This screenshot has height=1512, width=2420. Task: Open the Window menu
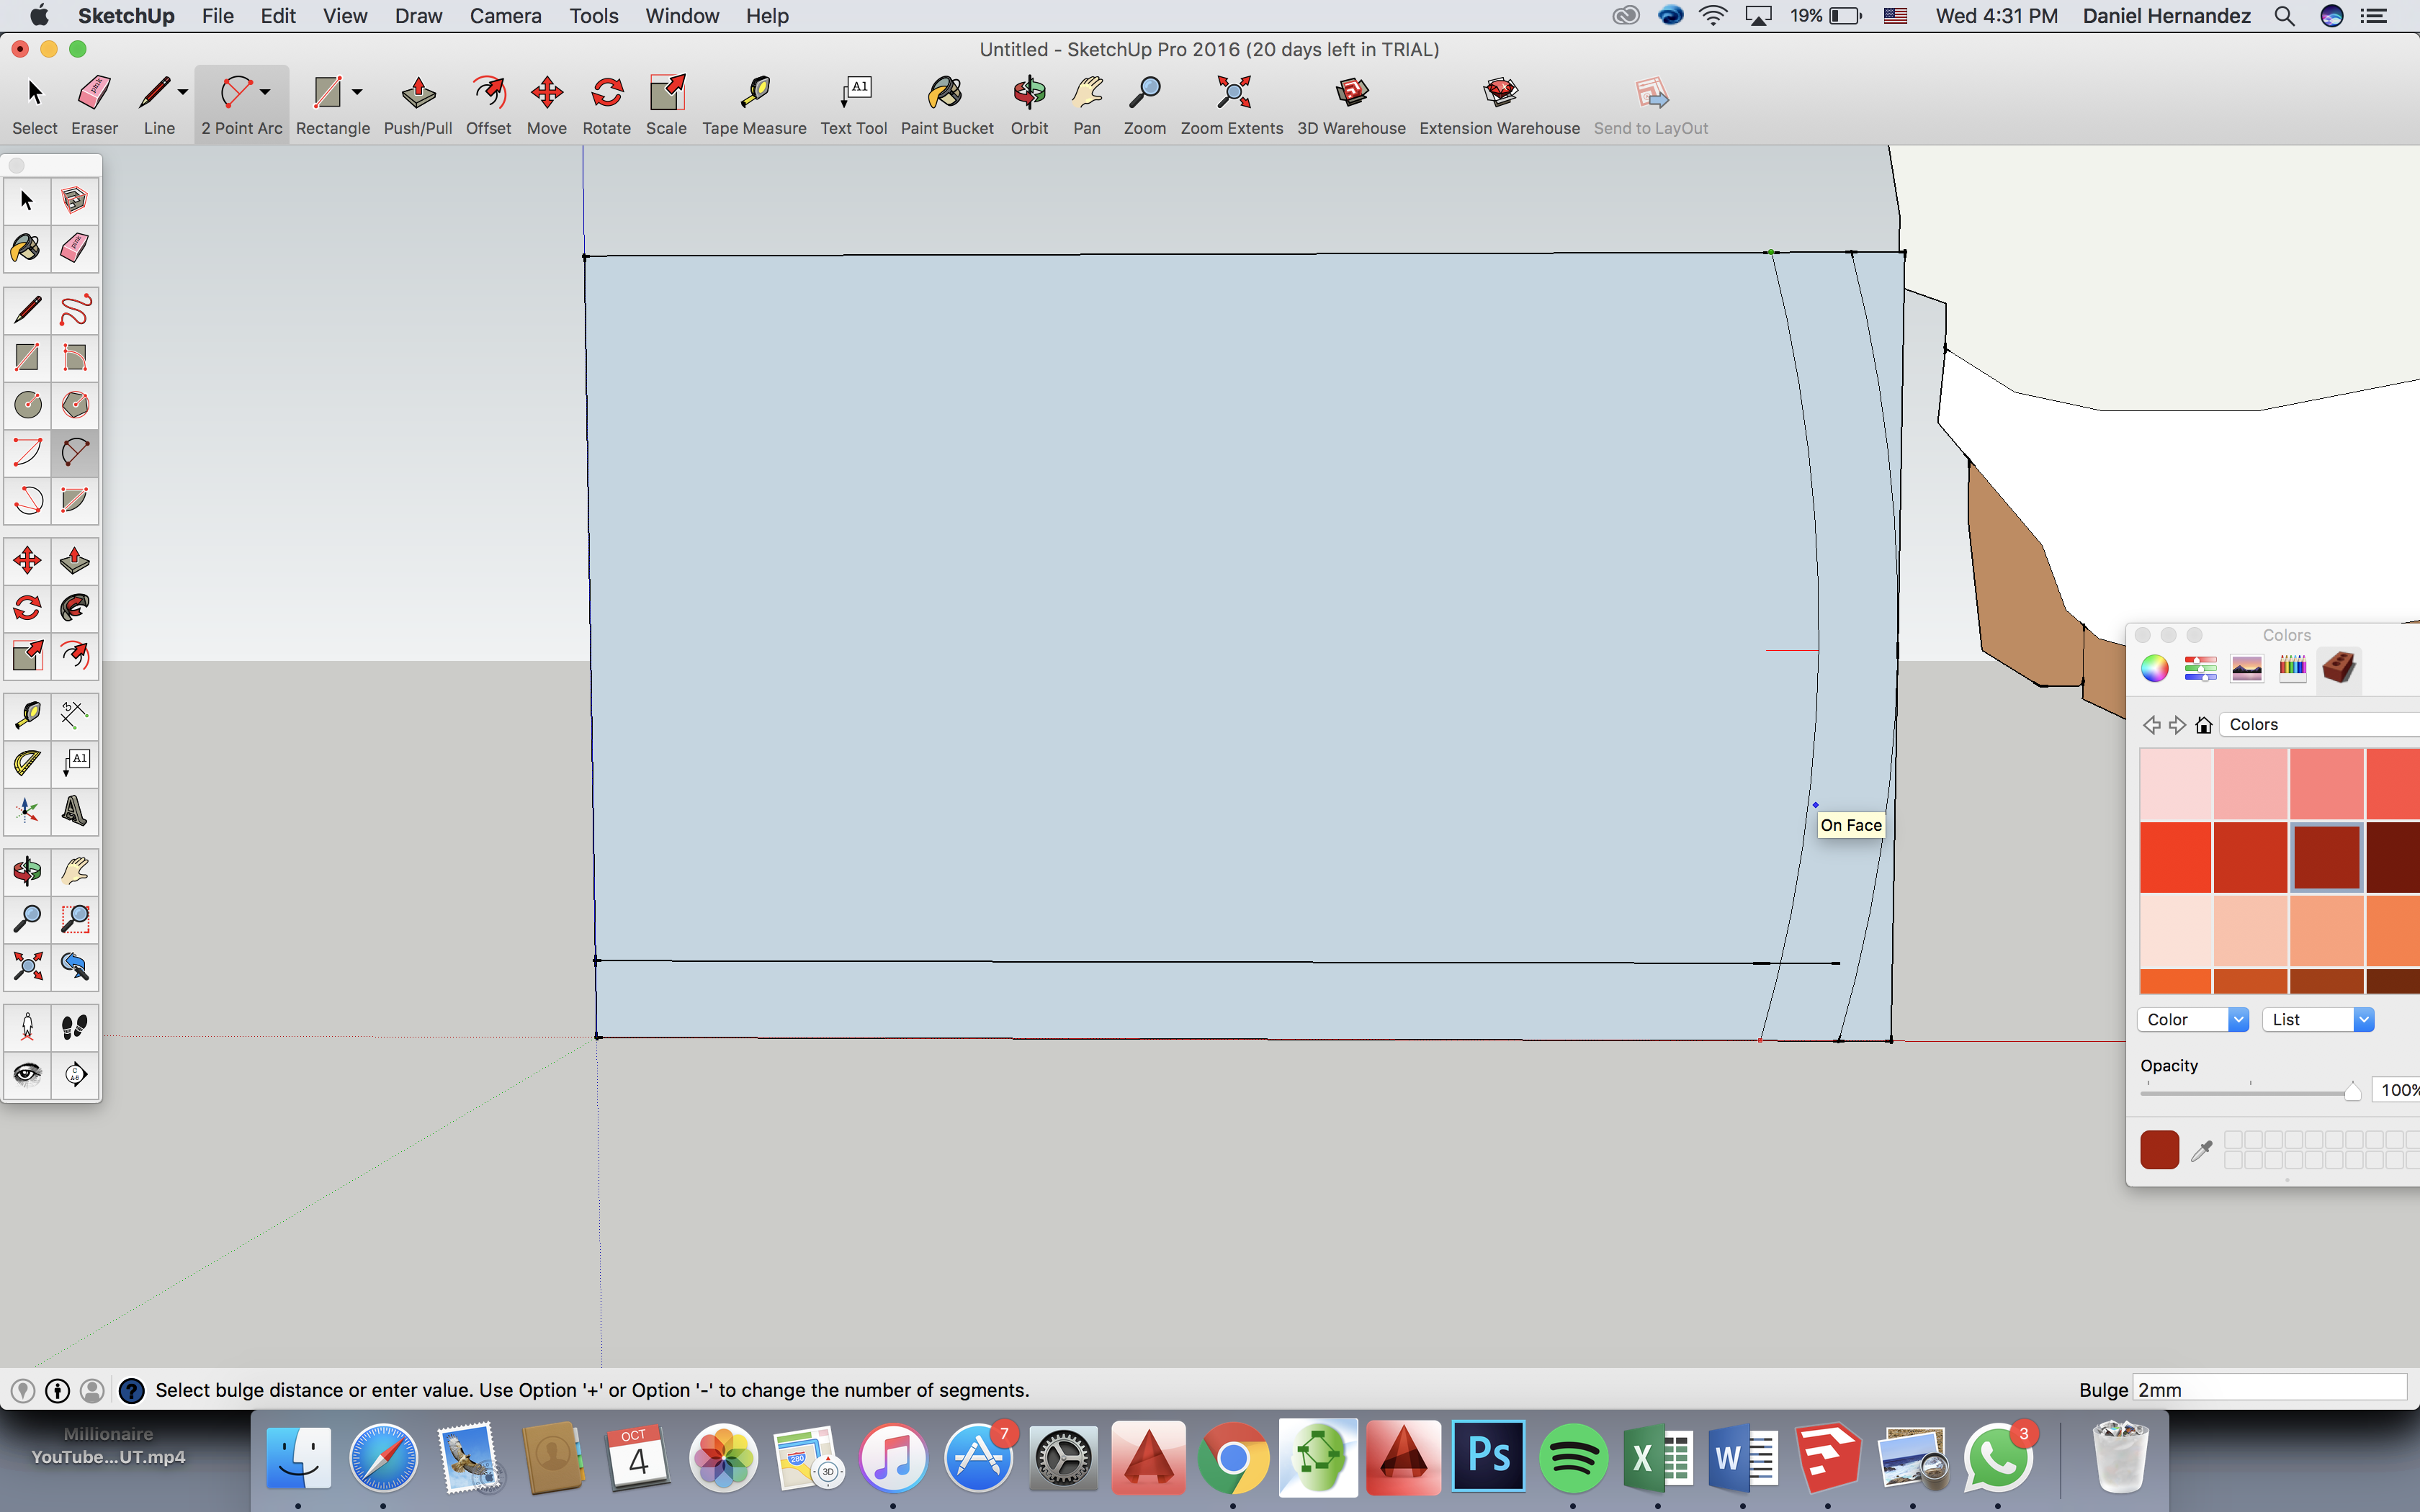pyautogui.click(x=682, y=16)
